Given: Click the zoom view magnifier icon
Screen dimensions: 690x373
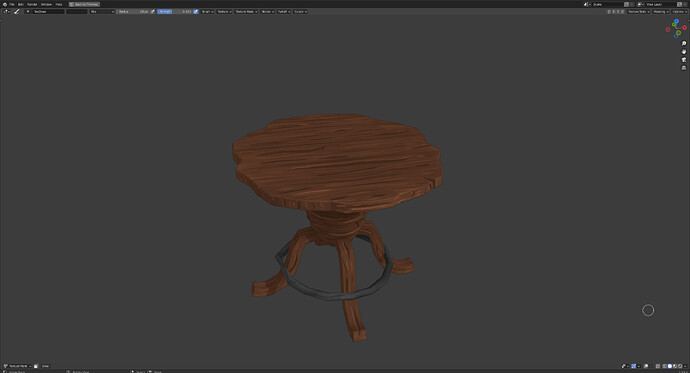Looking at the screenshot, I should point(684,44).
